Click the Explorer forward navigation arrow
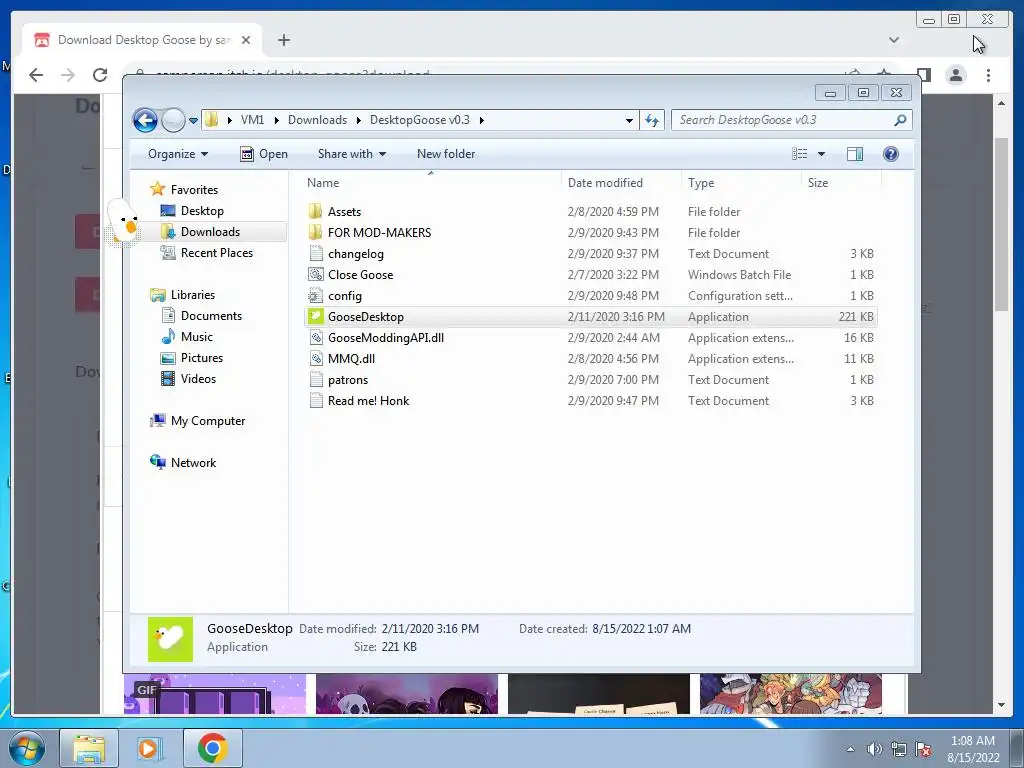1024x768 pixels. point(173,120)
